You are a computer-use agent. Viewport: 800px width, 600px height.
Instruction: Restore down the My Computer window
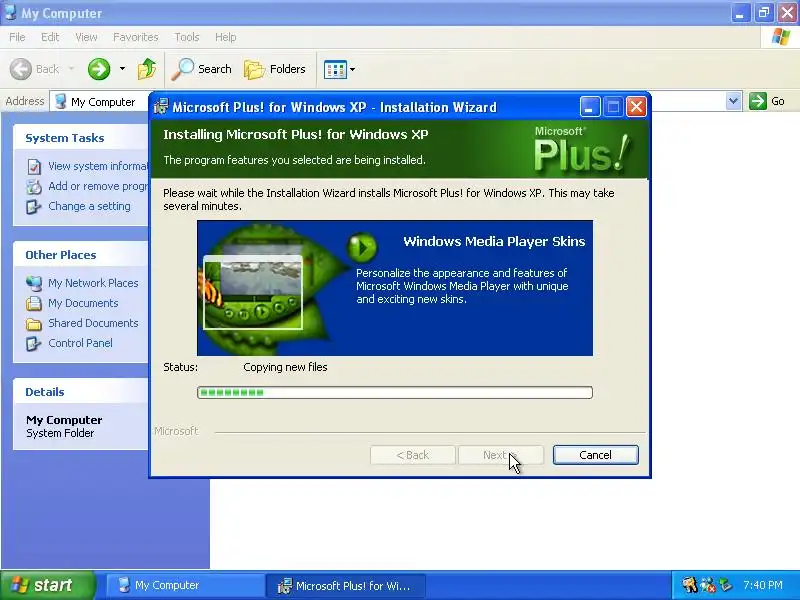pyautogui.click(x=764, y=13)
